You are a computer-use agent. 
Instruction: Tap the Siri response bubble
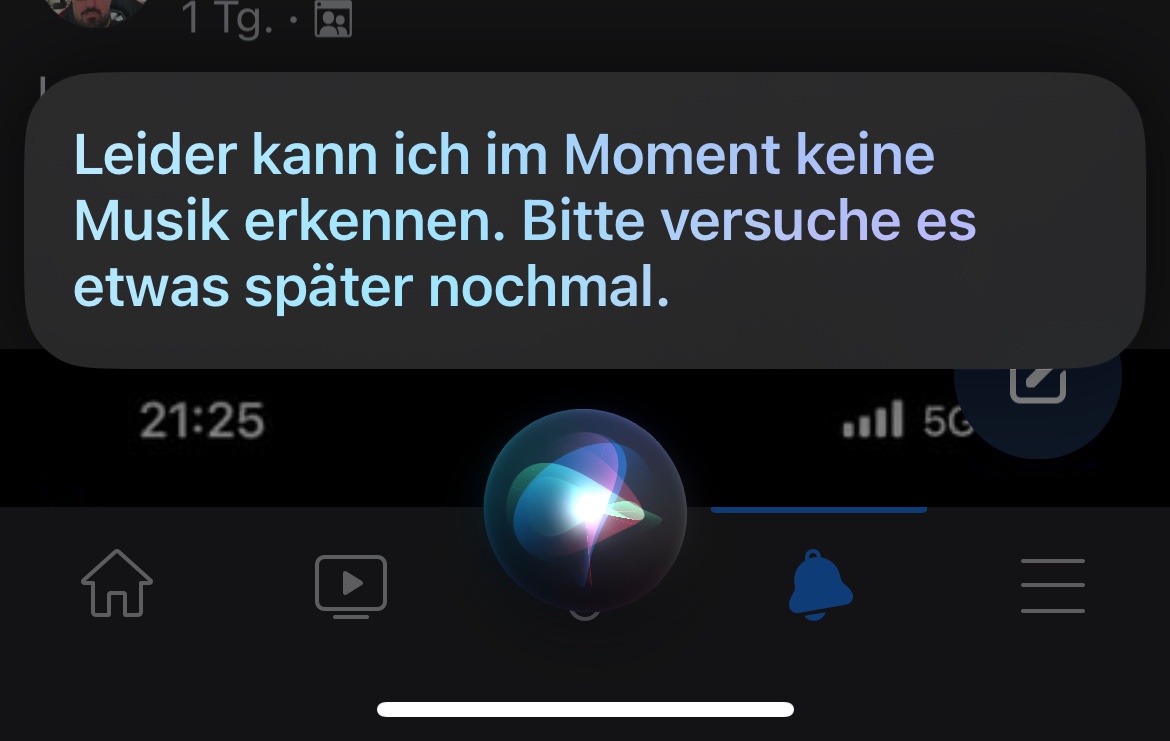point(585,220)
